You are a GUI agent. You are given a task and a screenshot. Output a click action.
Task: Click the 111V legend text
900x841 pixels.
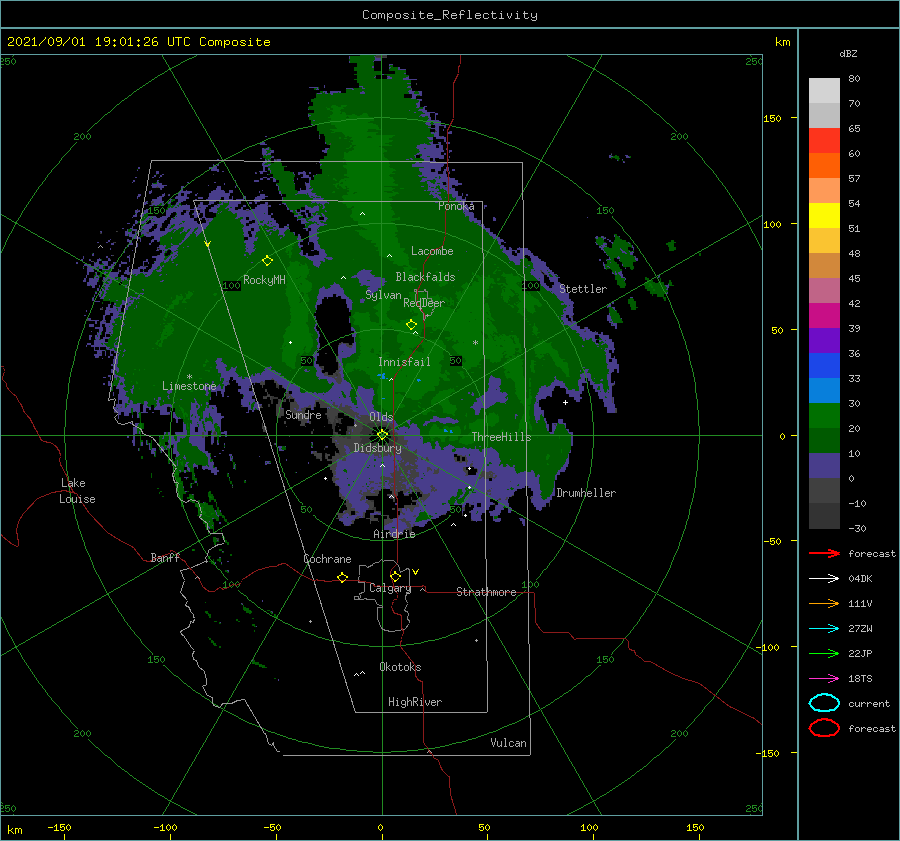tap(860, 603)
